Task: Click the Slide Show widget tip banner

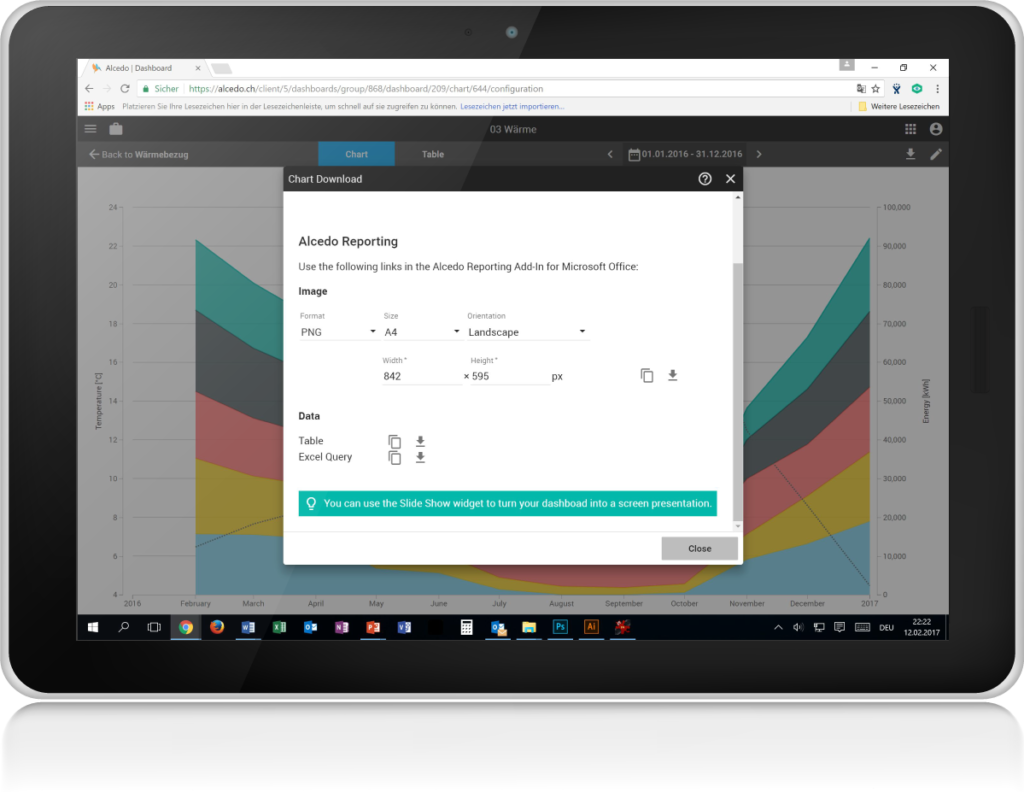Action: click(507, 503)
